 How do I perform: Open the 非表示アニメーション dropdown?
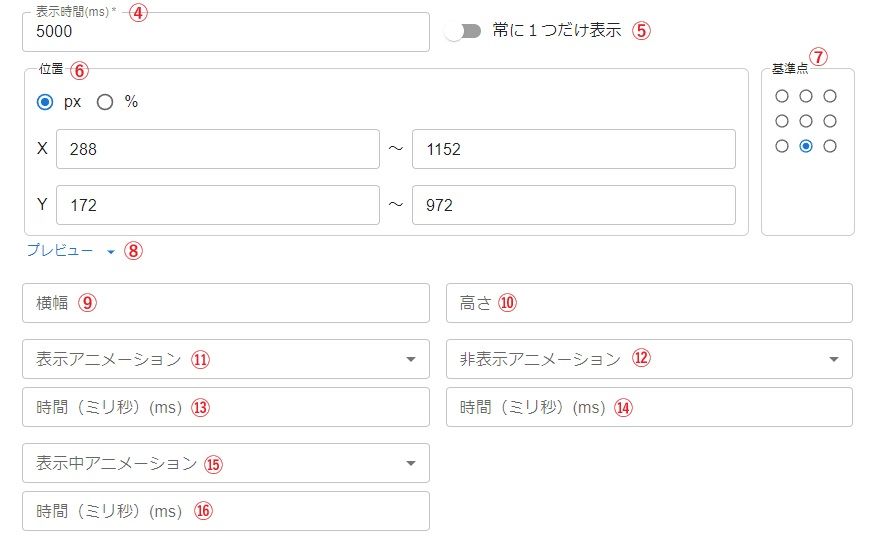pyautogui.click(x=649, y=359)
